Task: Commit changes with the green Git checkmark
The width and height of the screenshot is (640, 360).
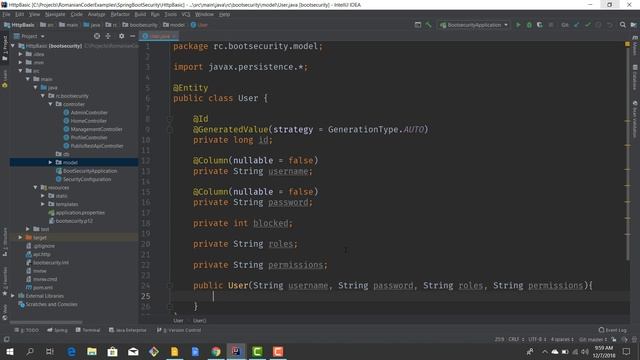Action: point(588,25)
